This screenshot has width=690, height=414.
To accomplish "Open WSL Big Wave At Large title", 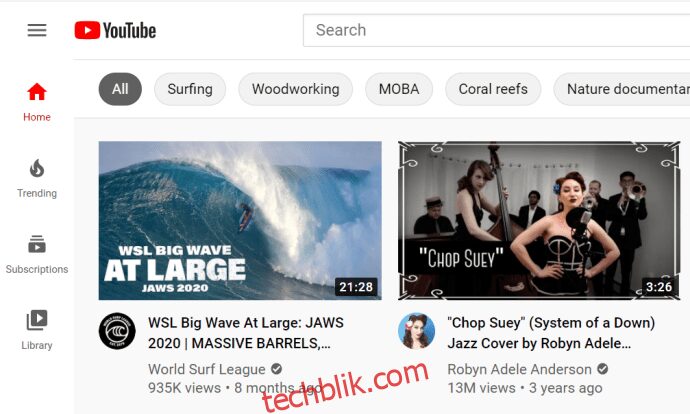I will [x=246, y=333].
